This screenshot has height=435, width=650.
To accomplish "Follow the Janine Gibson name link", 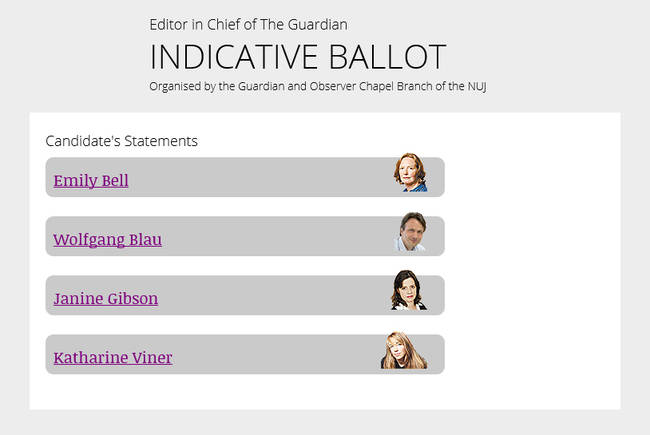I will [105, 299].
